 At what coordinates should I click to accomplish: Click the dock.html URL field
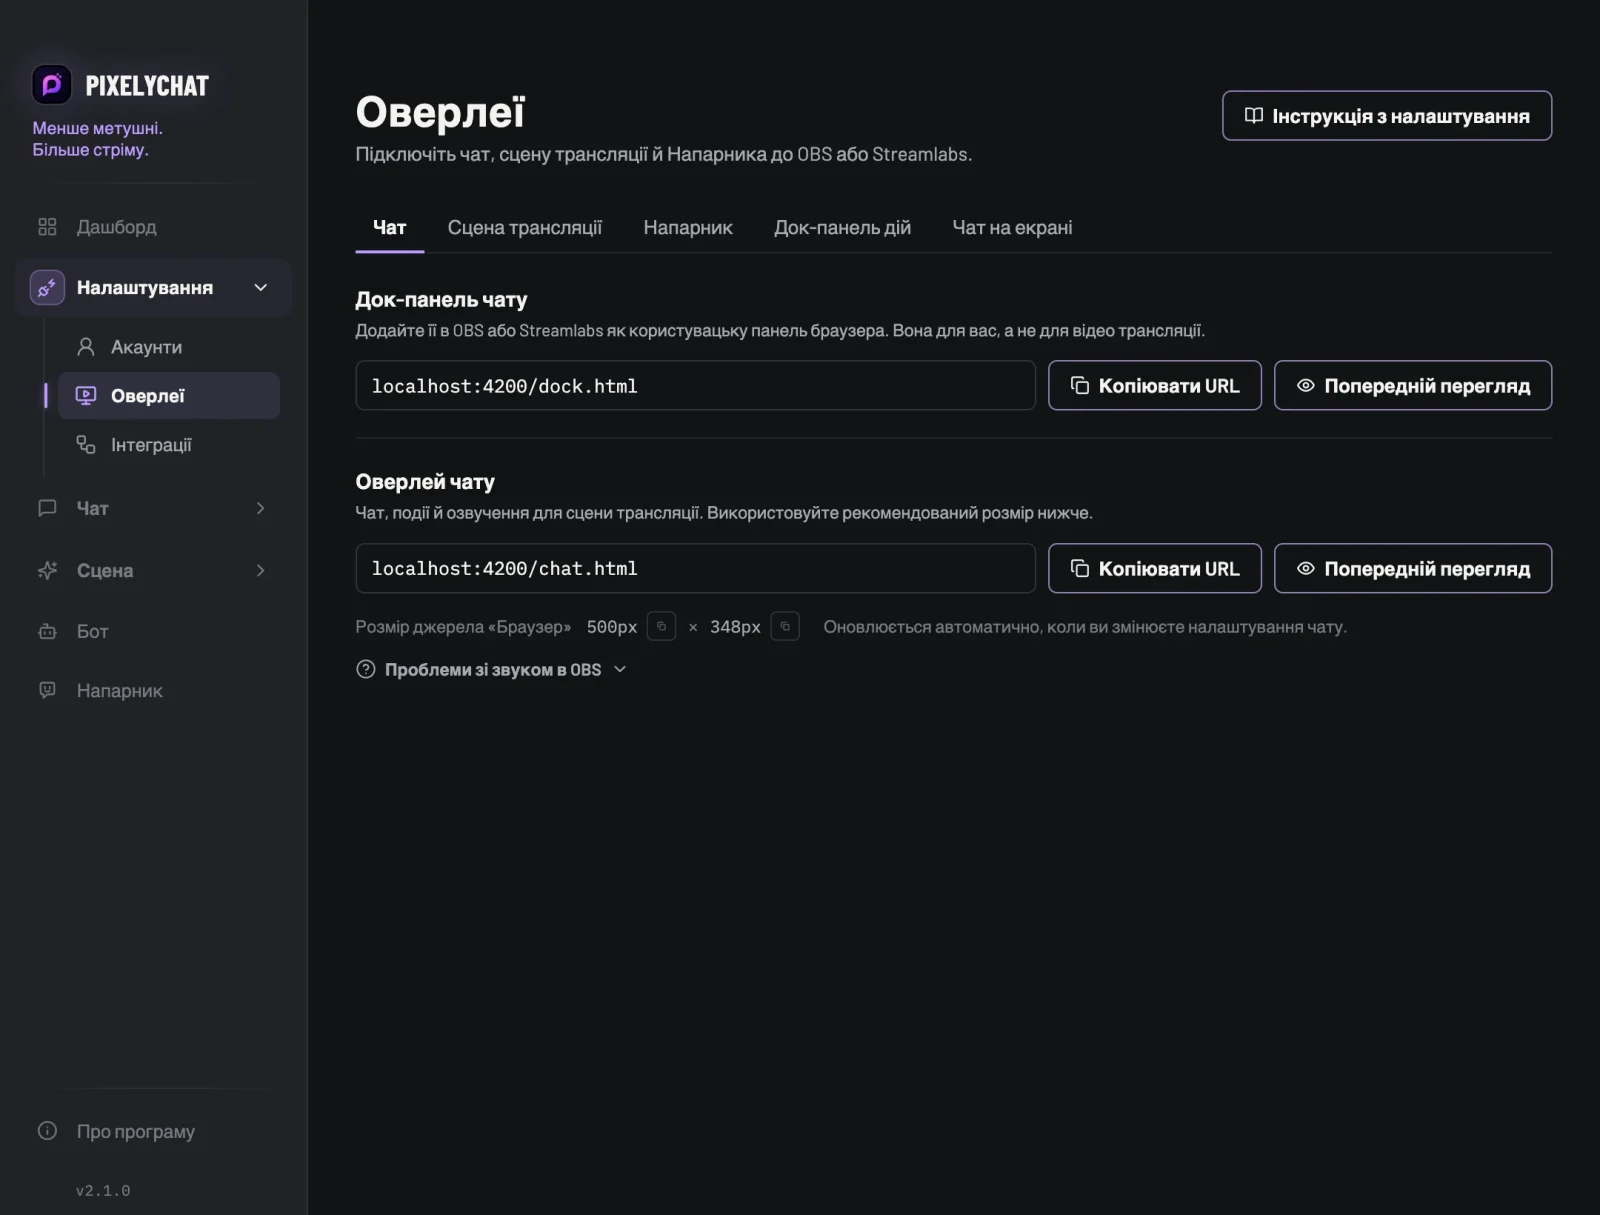tap(695, 386)
